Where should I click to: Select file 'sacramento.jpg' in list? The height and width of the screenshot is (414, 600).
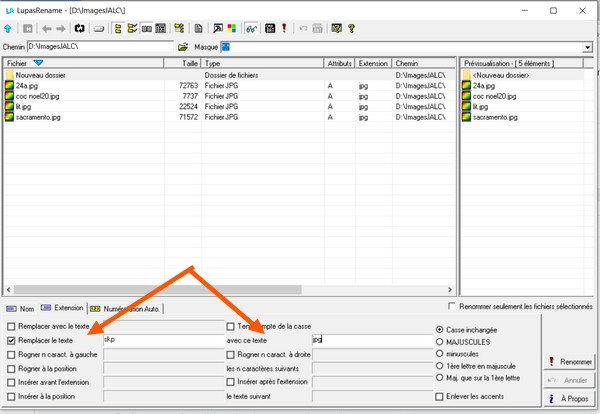(38, 117)
